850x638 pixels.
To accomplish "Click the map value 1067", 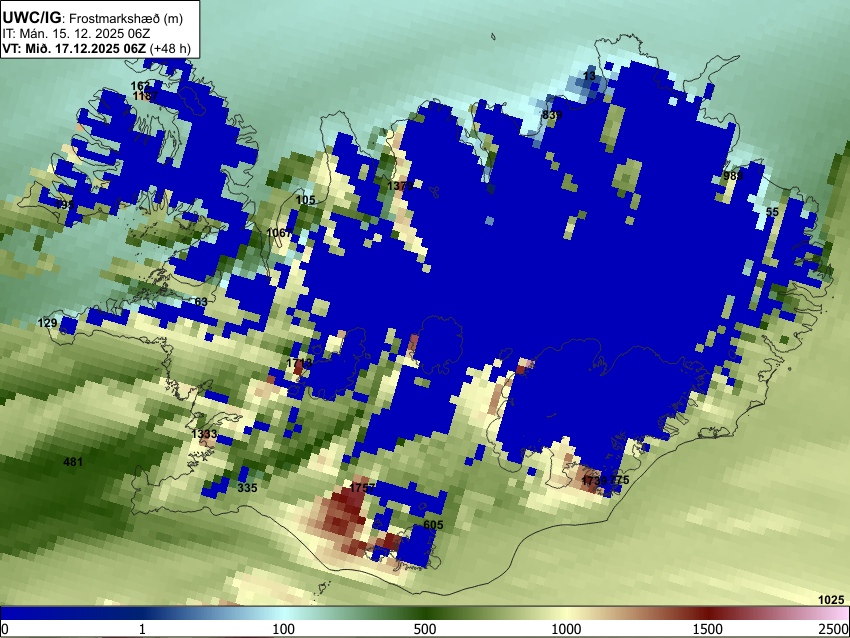I will 279,233.
